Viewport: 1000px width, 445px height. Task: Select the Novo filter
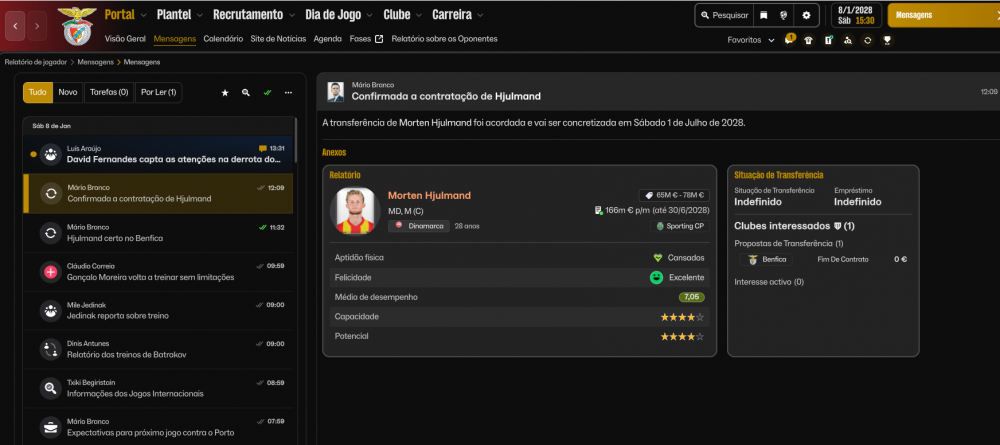pyautogui.click(x=68, y=92)
